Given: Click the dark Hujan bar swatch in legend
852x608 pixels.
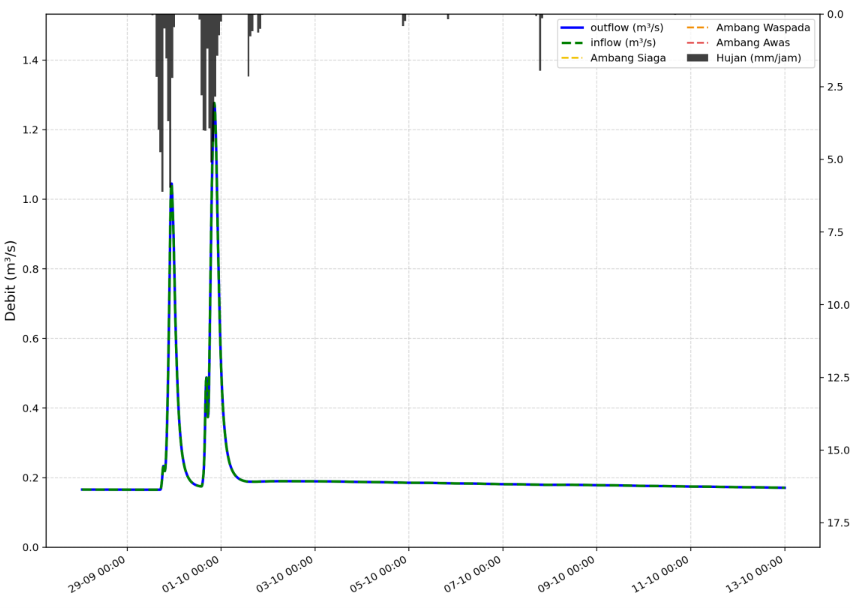Looking at the screenshot, I should click(x=699, y=58).
